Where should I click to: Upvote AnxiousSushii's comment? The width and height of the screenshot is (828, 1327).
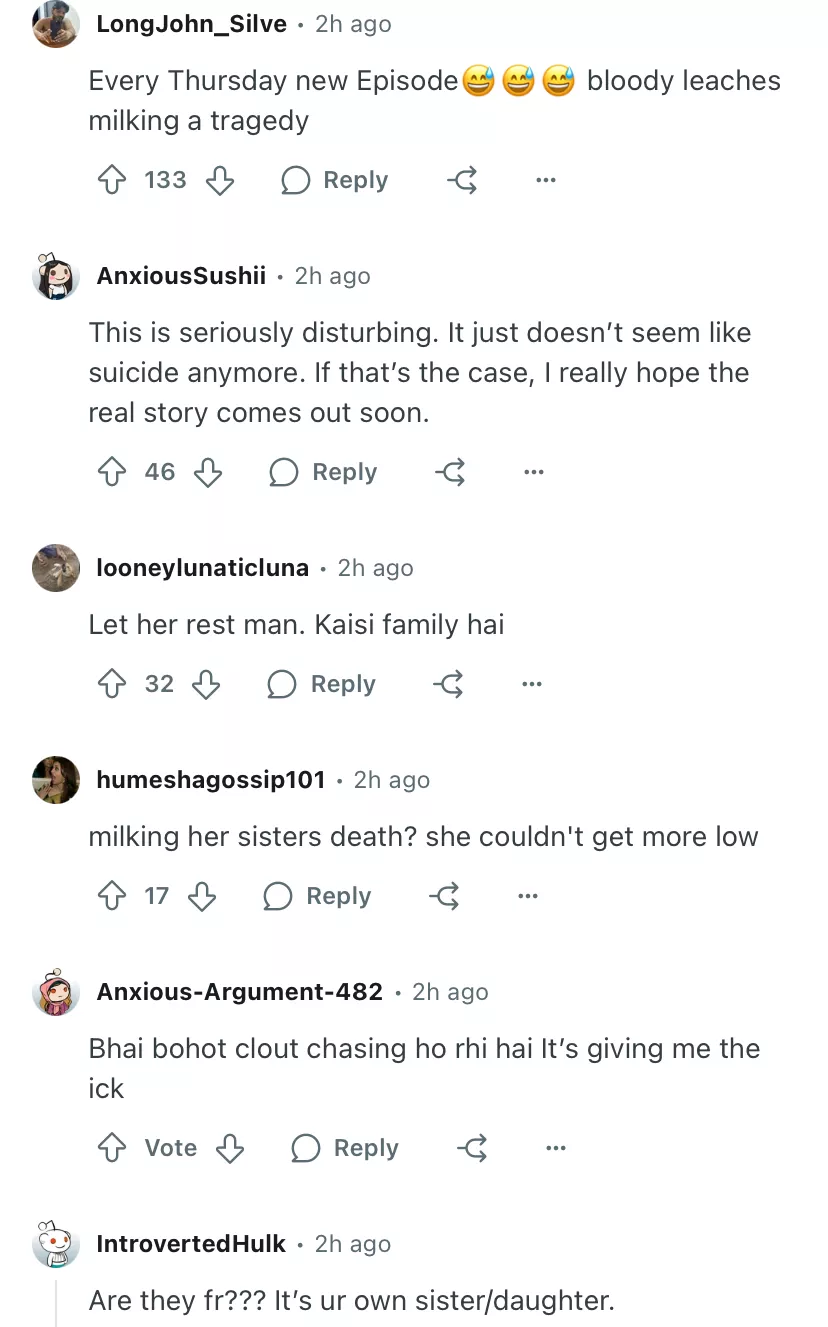coord(110,472)
